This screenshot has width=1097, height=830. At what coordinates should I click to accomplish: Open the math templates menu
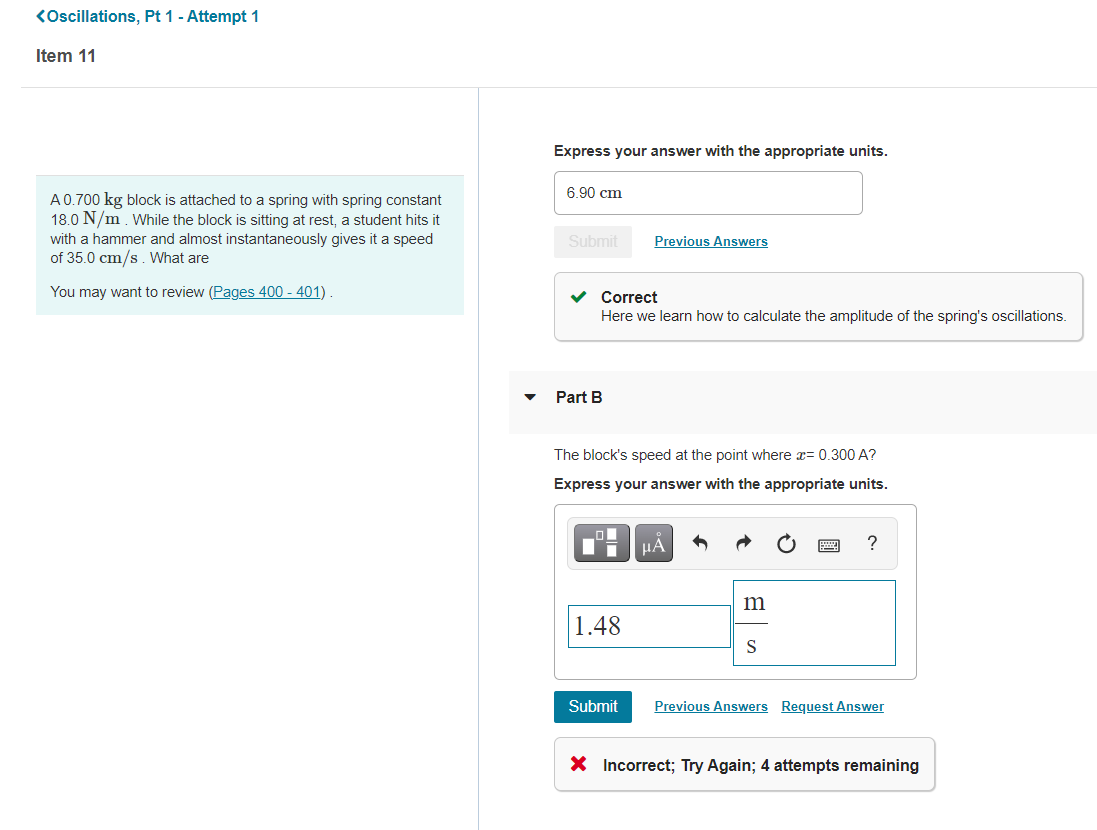pyautogui.click(x=601, y=543)
